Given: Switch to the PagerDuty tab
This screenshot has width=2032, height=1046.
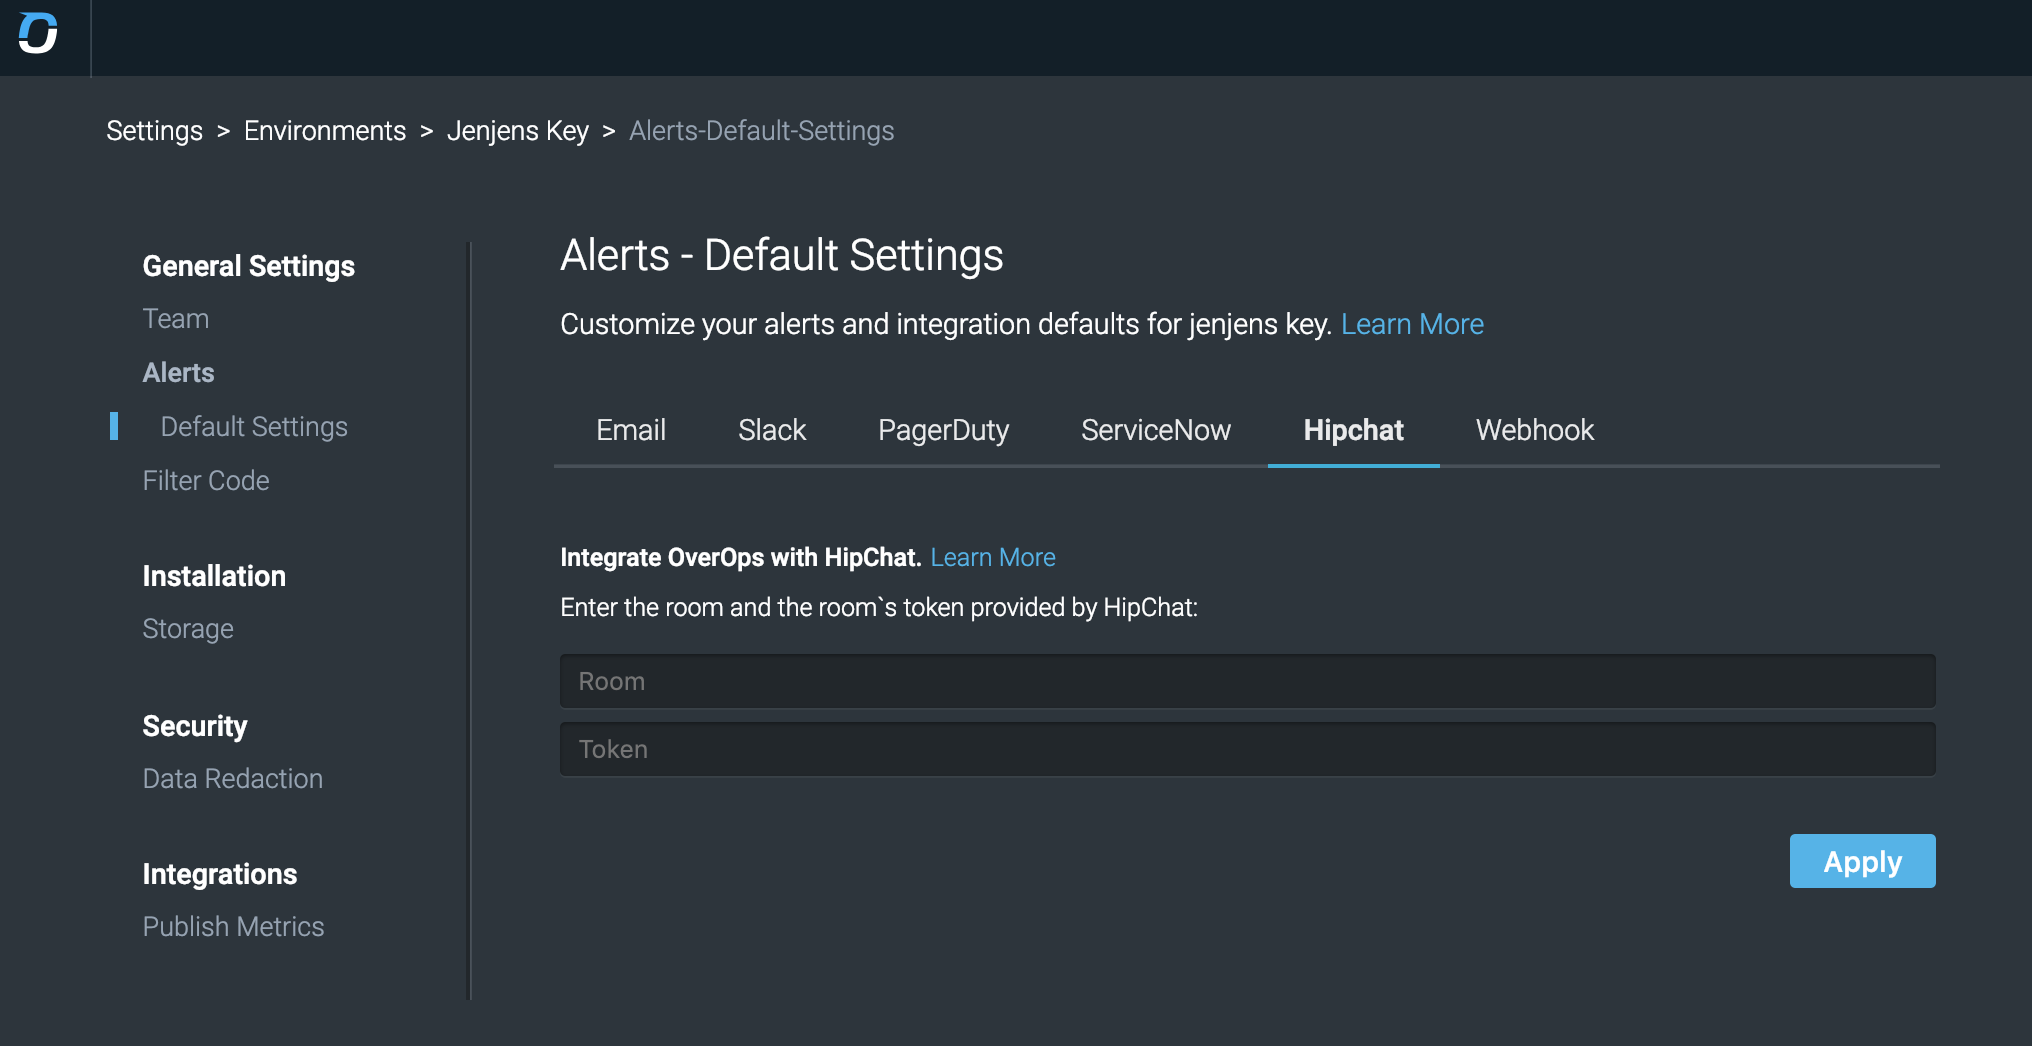Looking at the screenshot, I should (x=944, y=430).
